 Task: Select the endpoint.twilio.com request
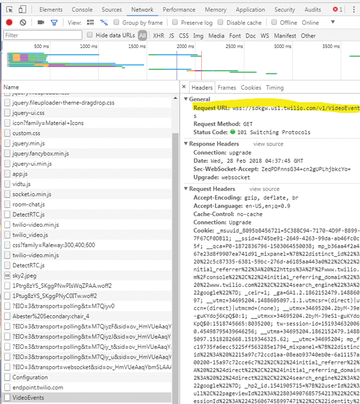pos(87,387)
